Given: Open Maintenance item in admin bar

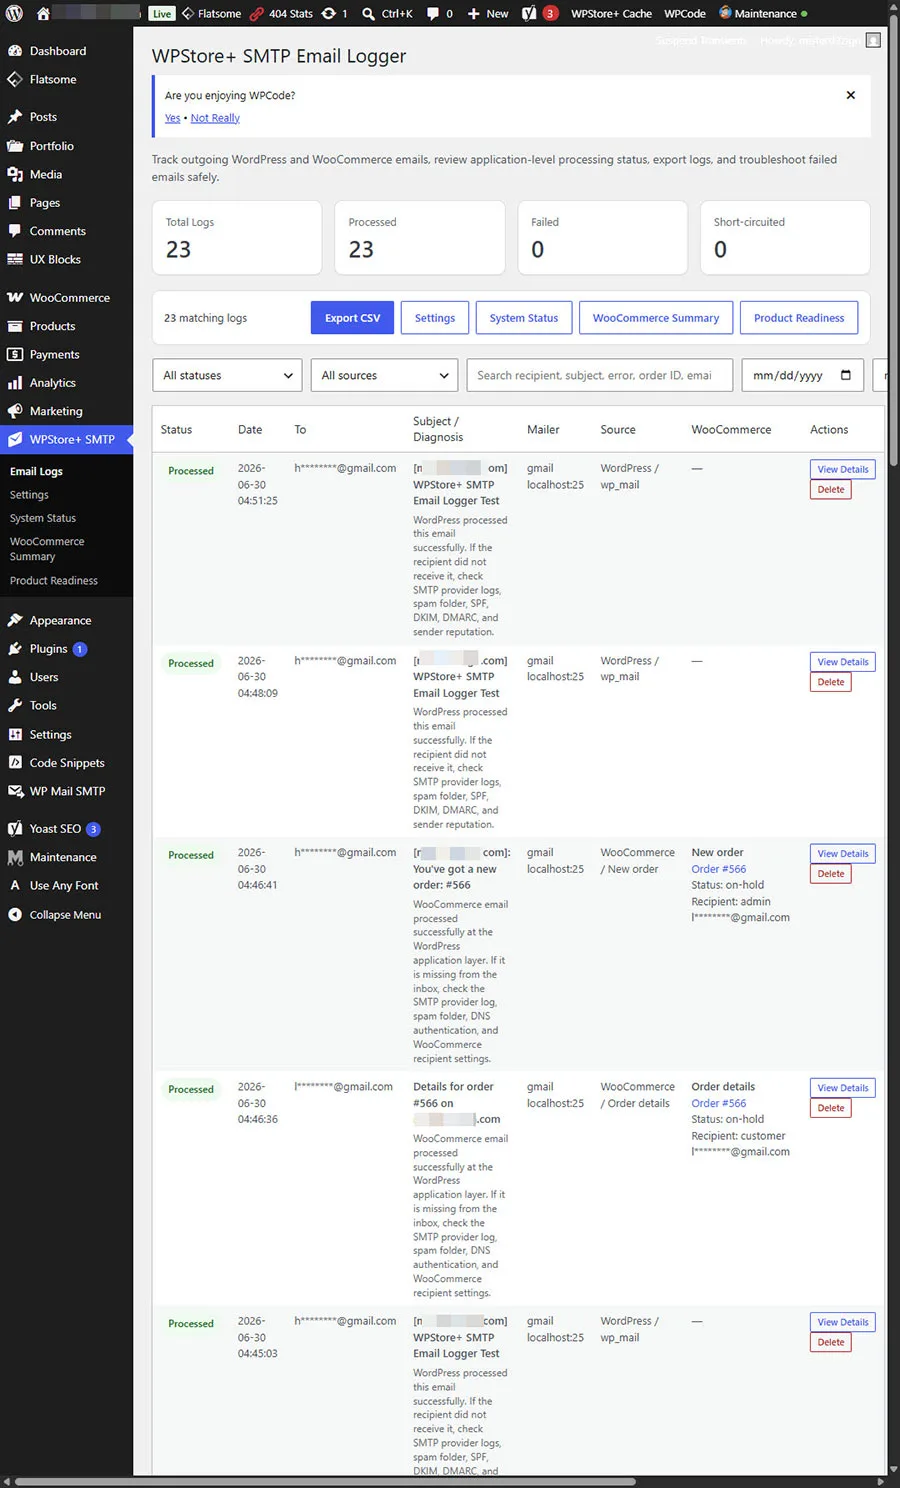Looking at the screenshot, I should pyautogui.click(x=762, y=14).
